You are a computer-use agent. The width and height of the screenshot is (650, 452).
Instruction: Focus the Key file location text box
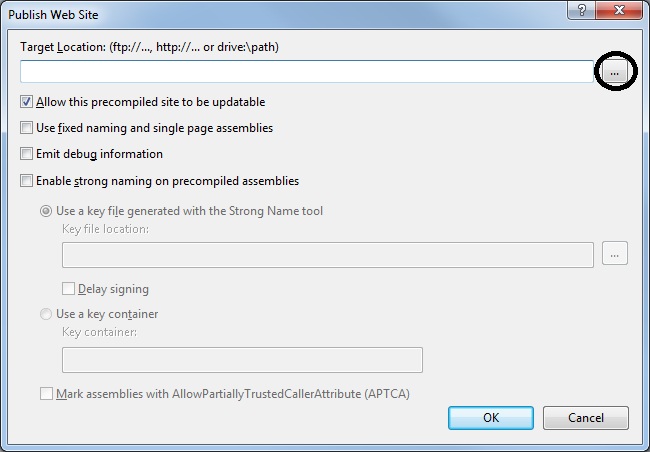pos(327,255)
